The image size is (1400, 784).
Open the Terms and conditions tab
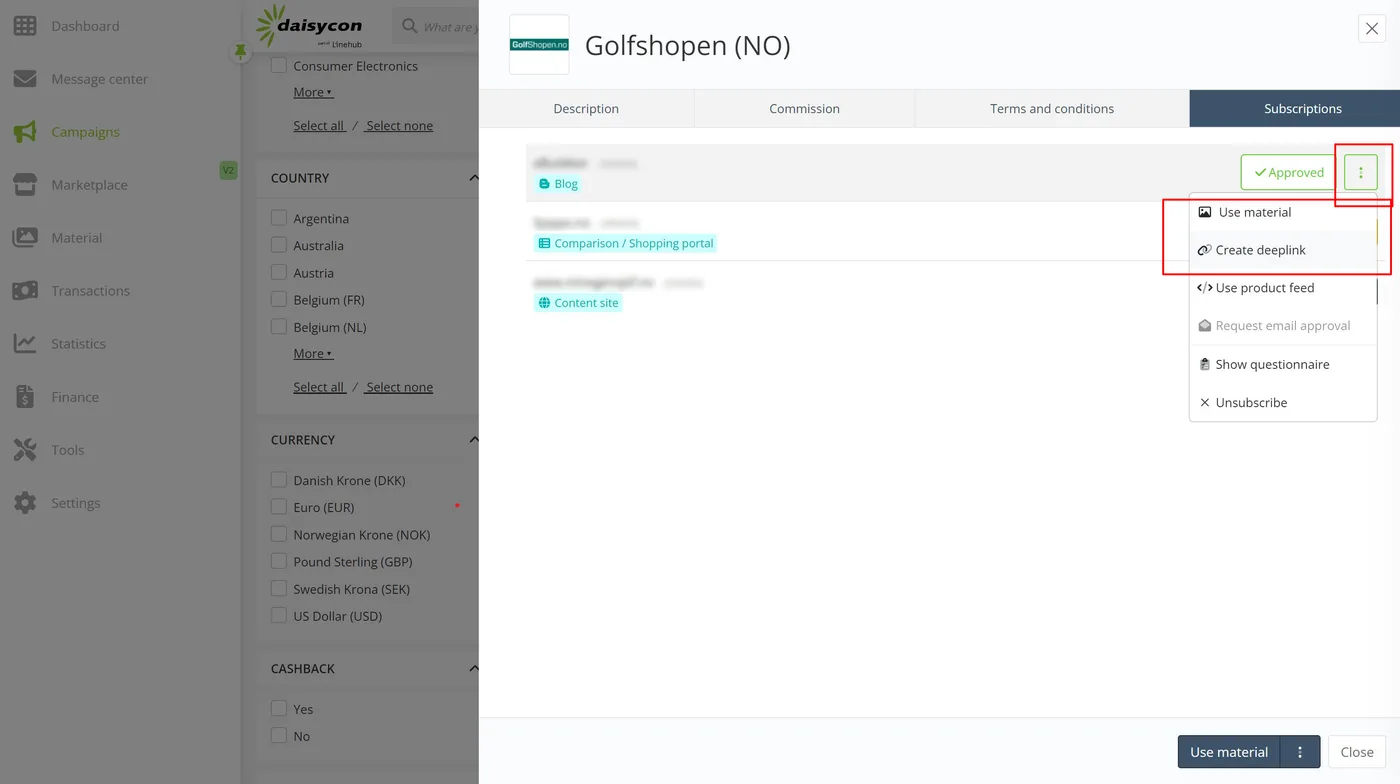coord(1052,108)
